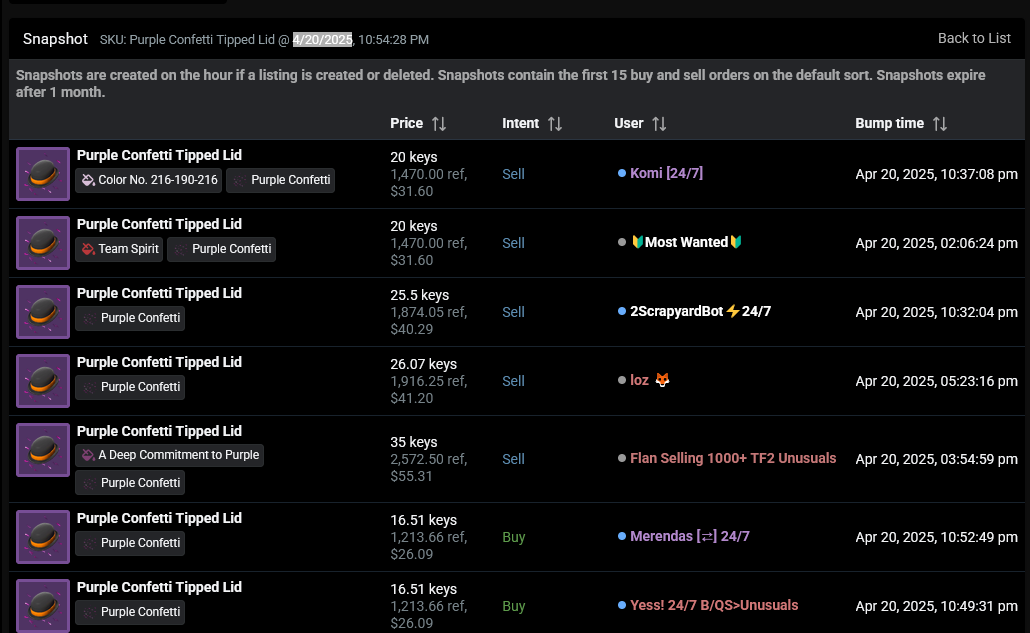Click bump time Apr 20, 2025, 10:37:08 pm
This screenshot has height=633, width=1030.
coord(937,174)
